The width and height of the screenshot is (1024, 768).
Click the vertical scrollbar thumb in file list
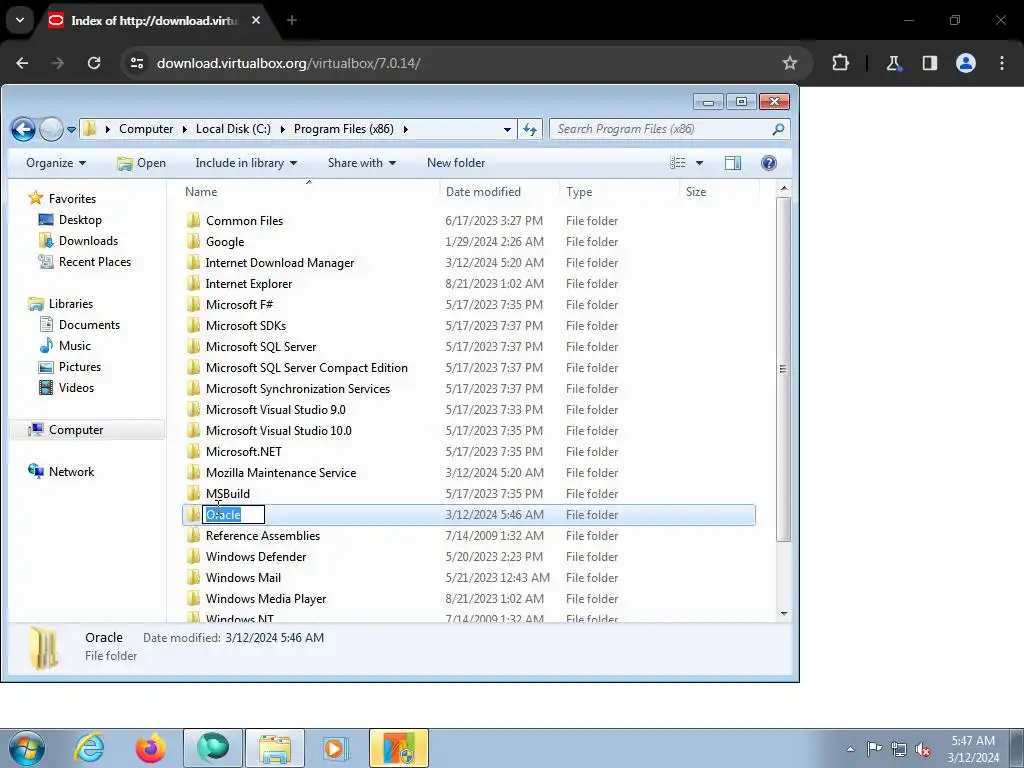[x=784, y=369]
